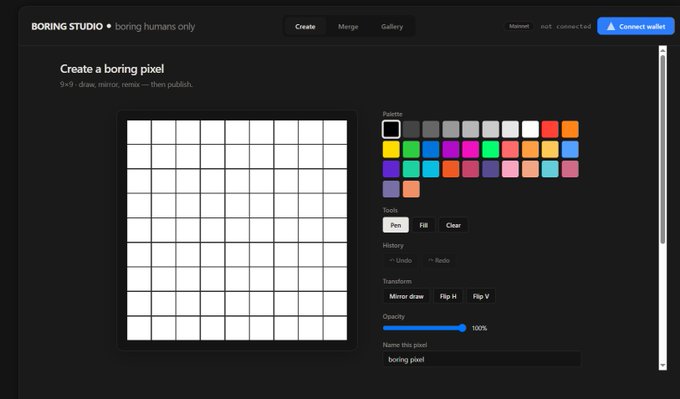Adjust the Opacity slider handle
Image resolution: width=680 pixels, height=399 pixels.
tap(462, 328)
